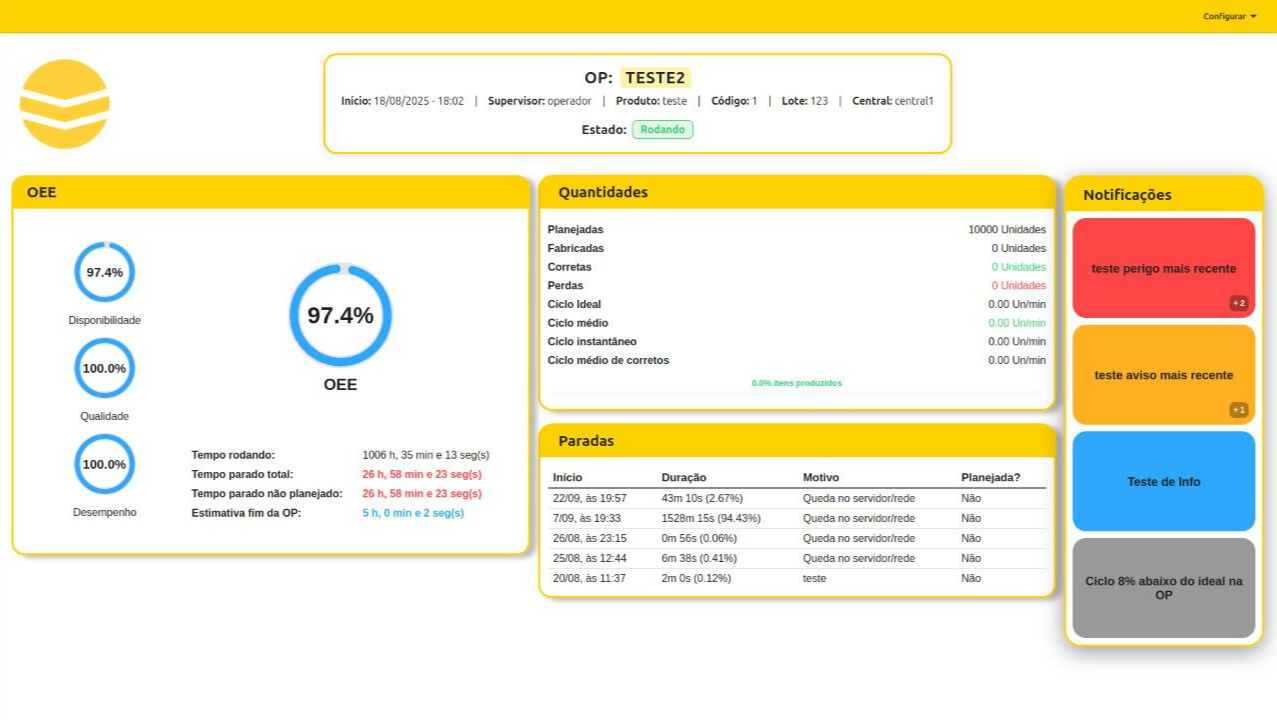The image size is (1277, 720).
Task: Click the +1 badge on warning notification
Action: pos(1238,410)
